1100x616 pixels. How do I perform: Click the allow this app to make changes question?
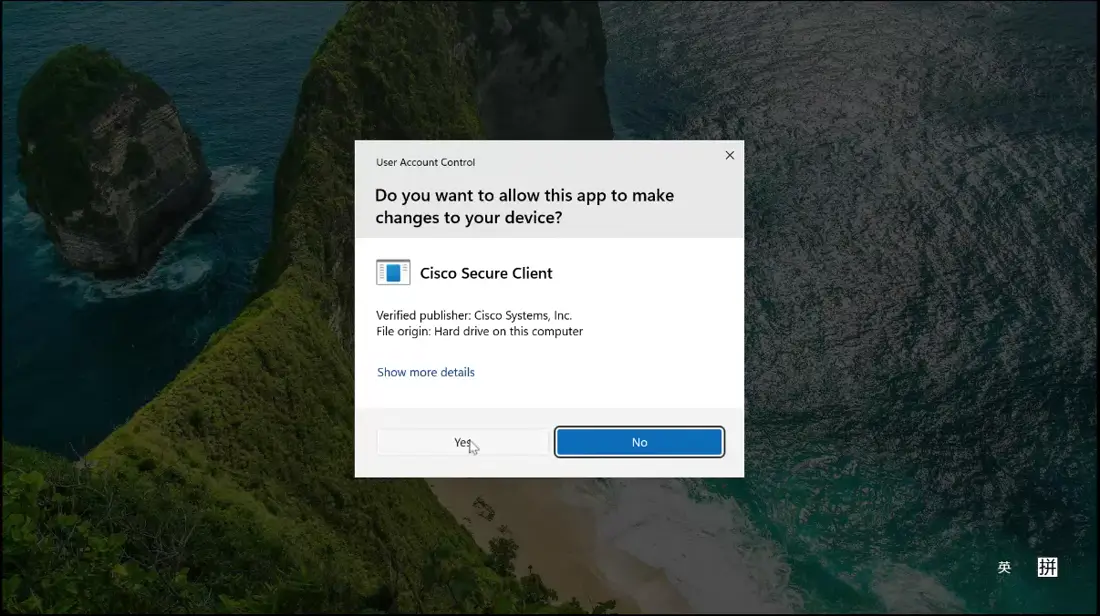pyautogui.click(x=524, y=206)
